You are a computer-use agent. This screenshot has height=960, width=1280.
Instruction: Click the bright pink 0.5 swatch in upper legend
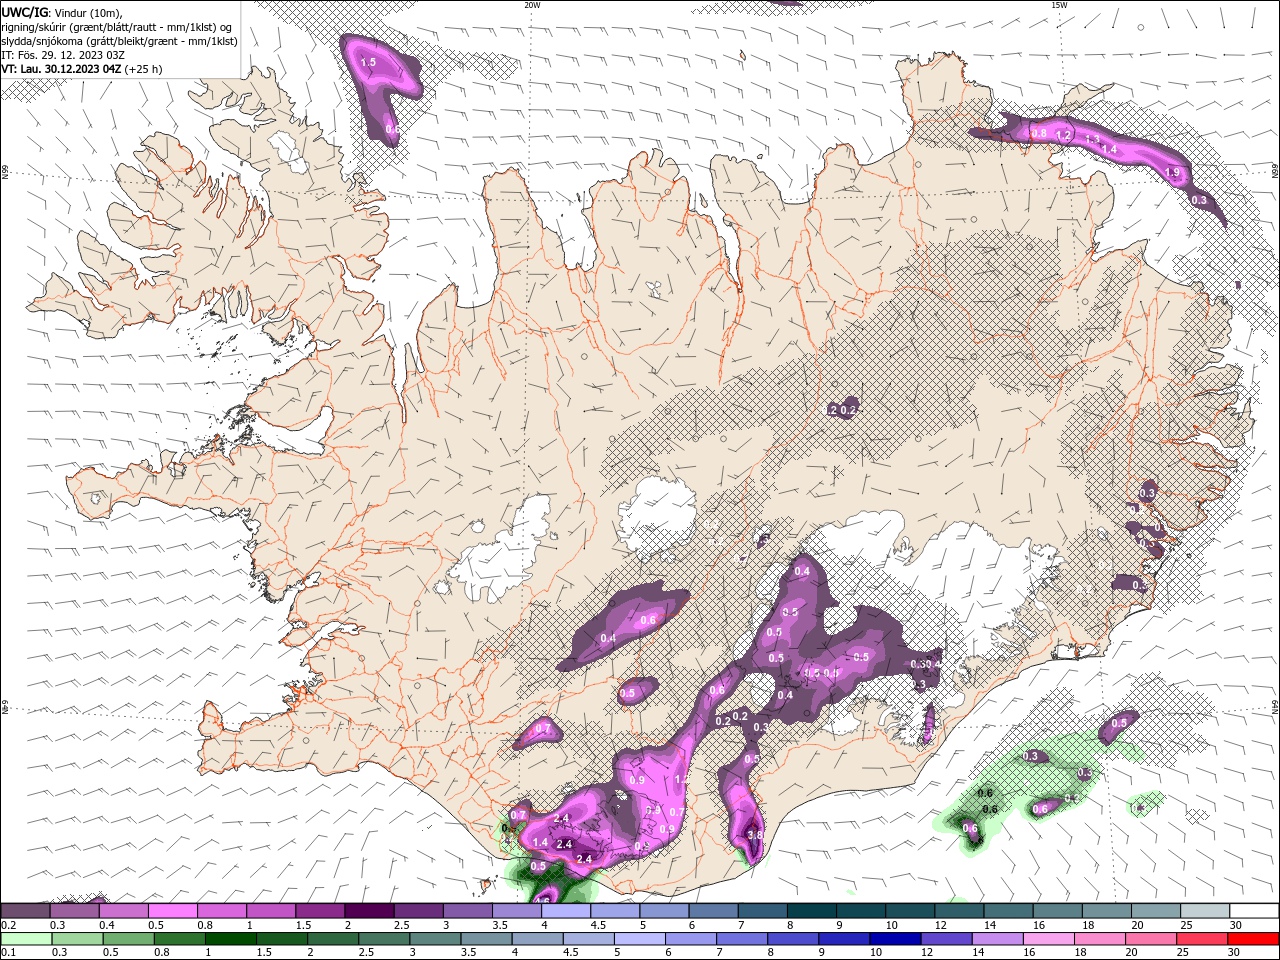pyautogui.click(x=172, y=911)
